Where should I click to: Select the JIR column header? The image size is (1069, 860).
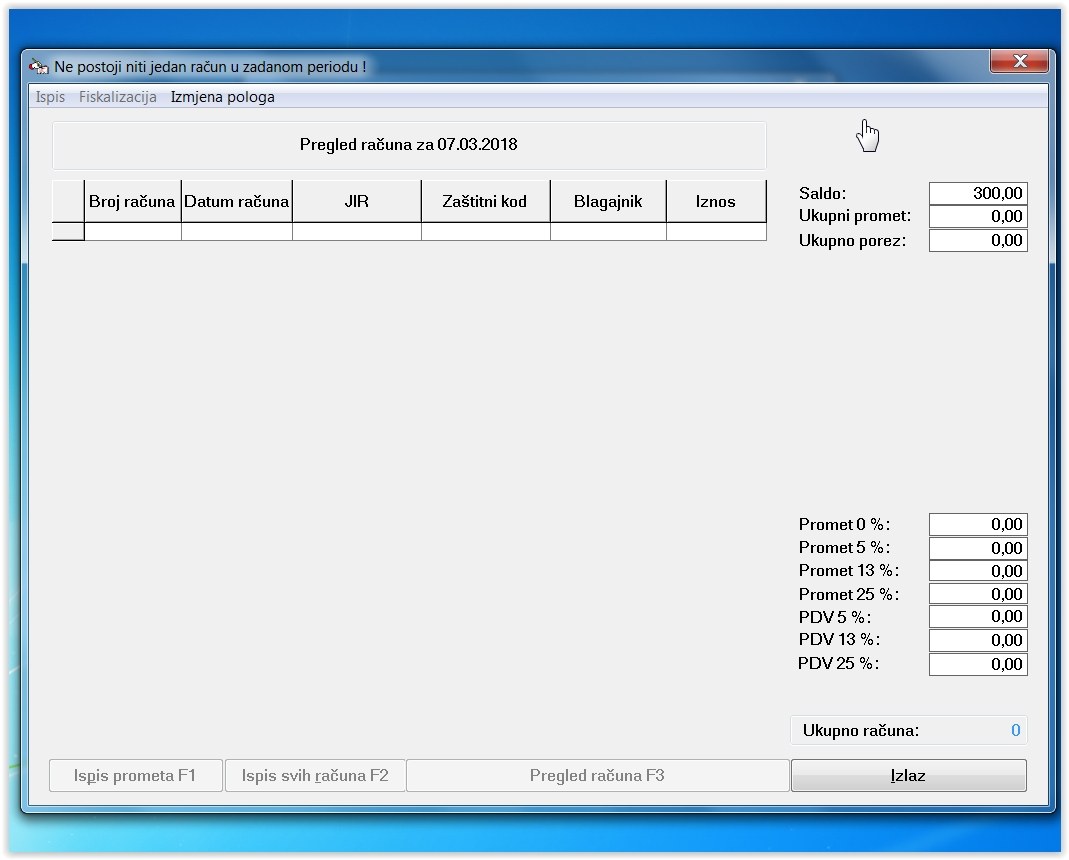click(x=356, y=201)
